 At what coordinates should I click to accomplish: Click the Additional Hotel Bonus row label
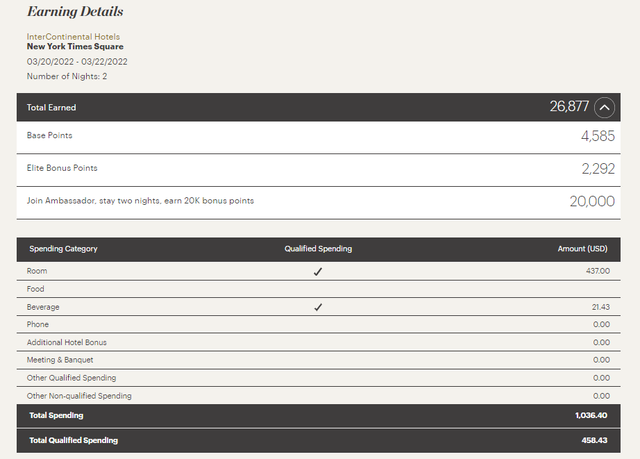point(68,342)
